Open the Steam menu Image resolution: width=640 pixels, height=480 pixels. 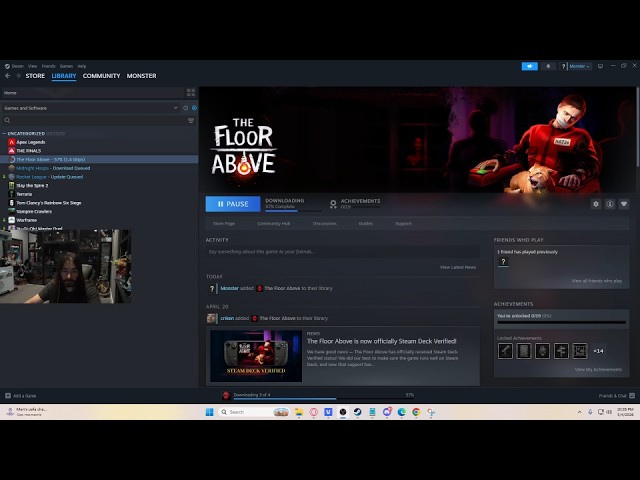click(17, 66)
